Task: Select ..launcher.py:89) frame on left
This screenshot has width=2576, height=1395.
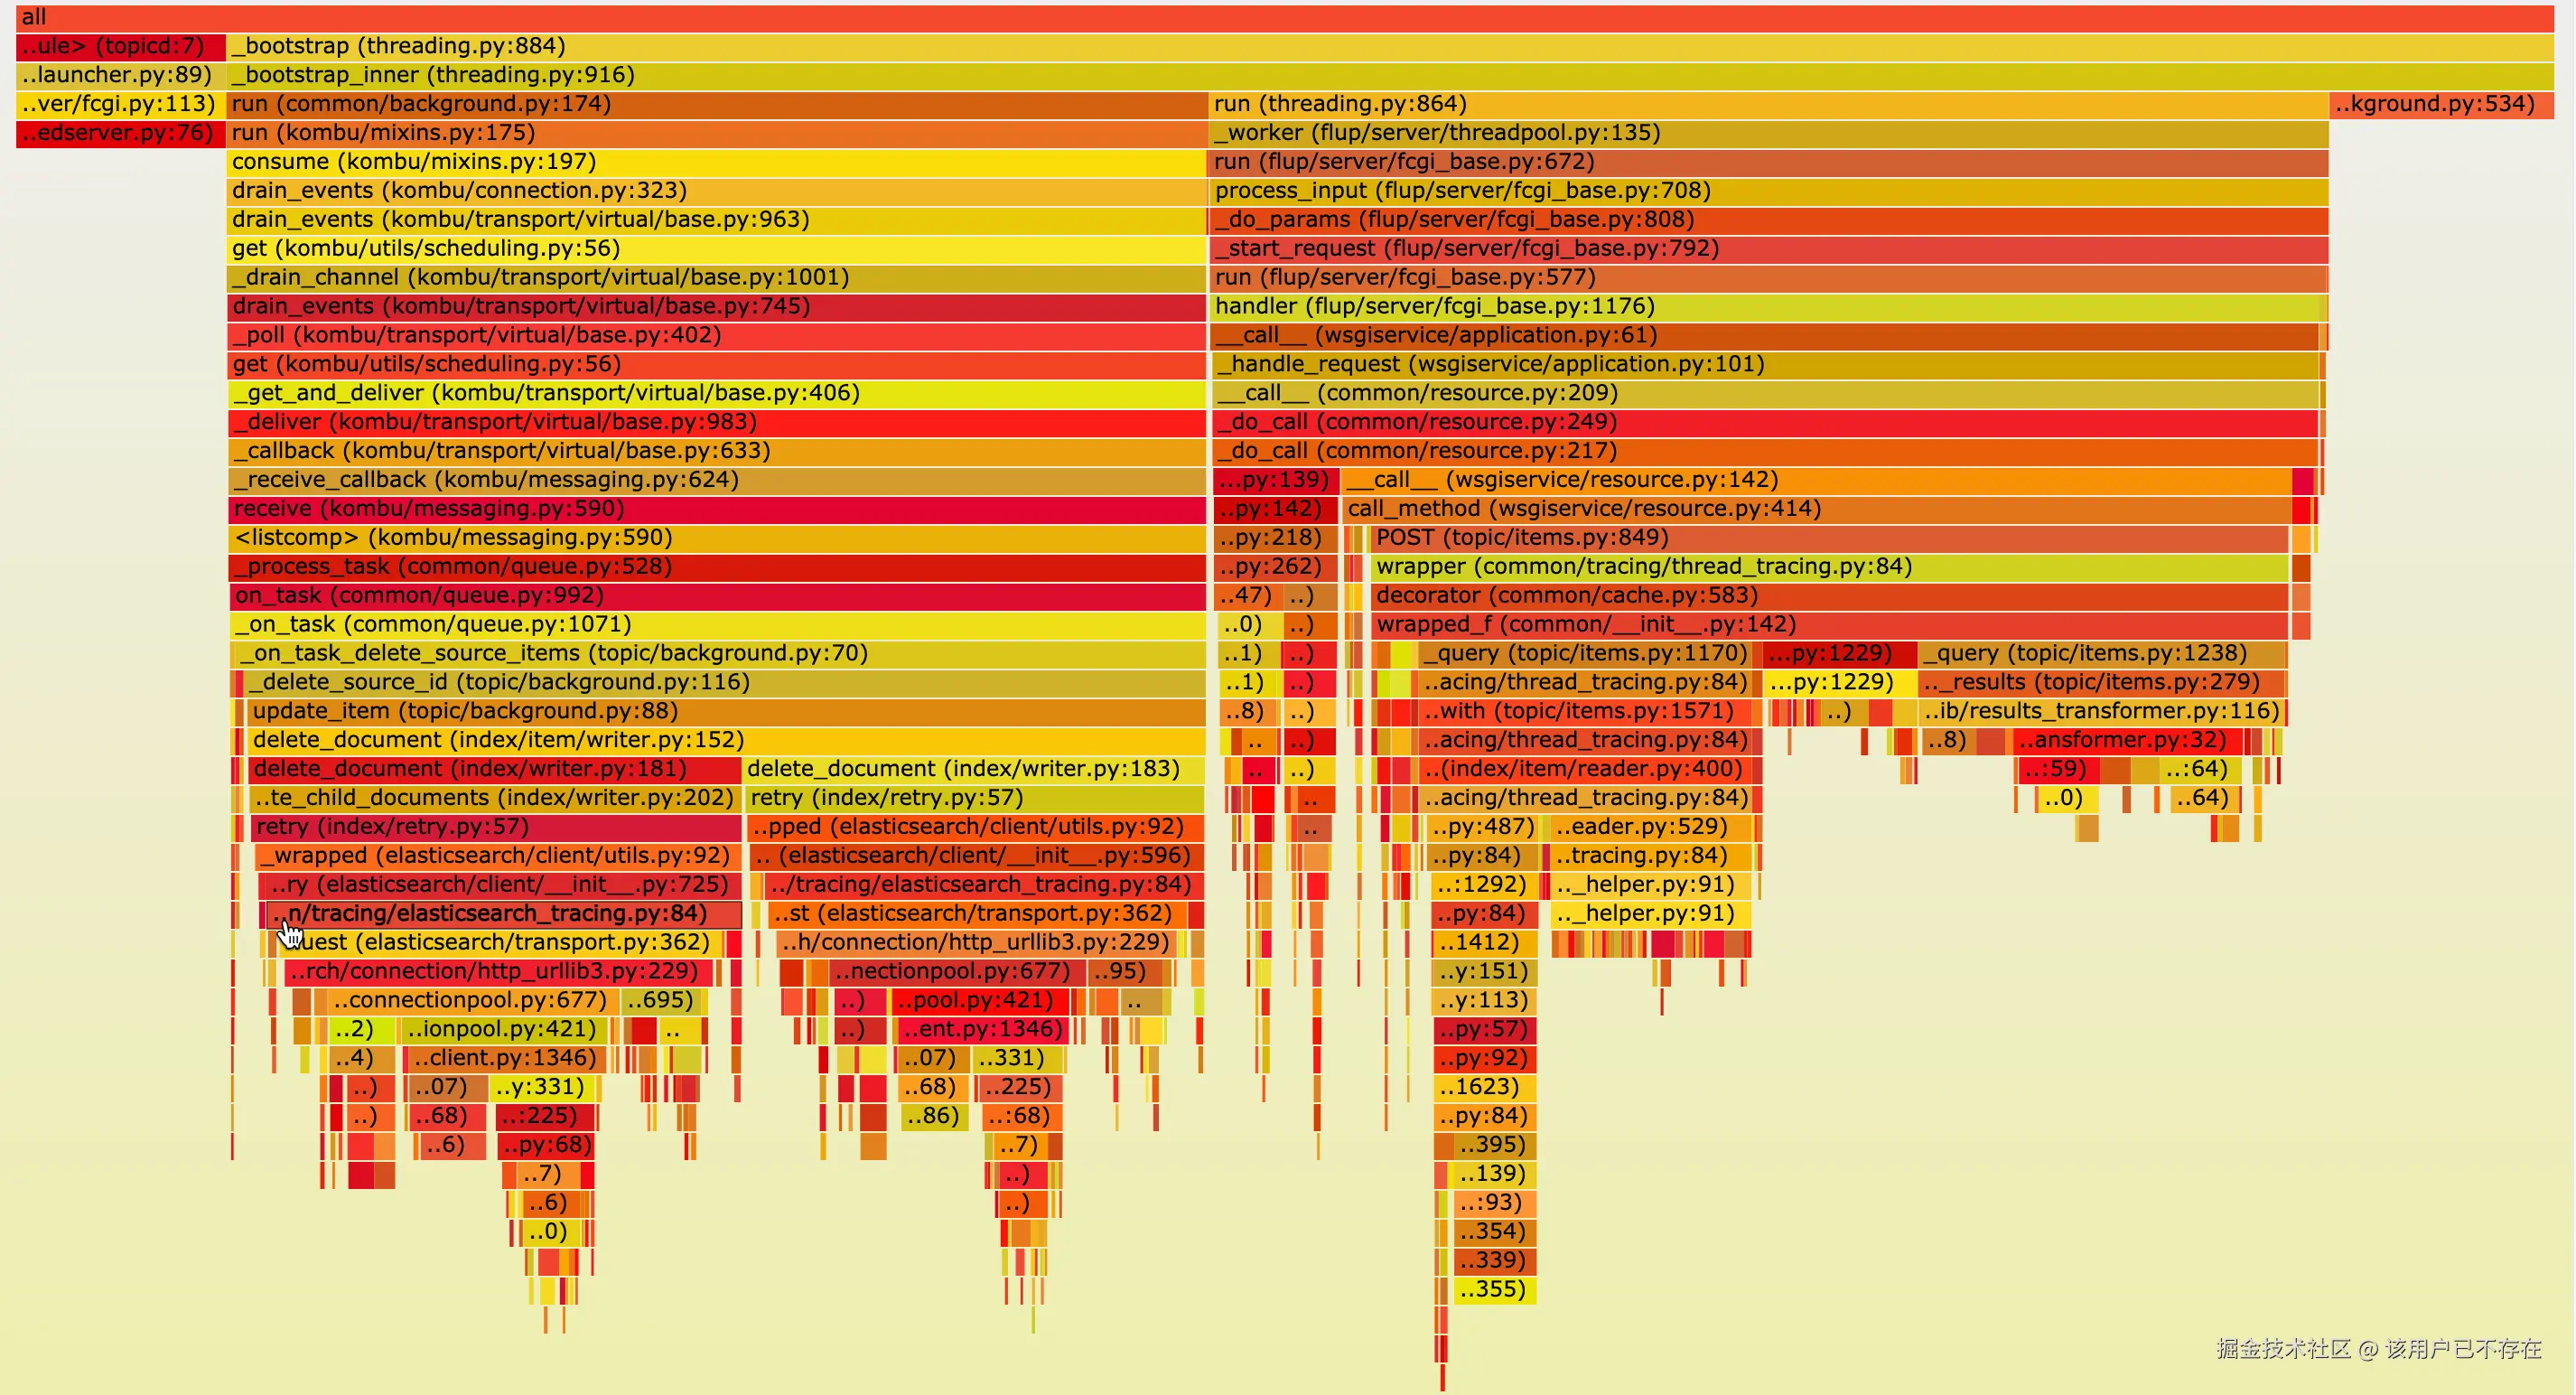Action: (120, 75)
